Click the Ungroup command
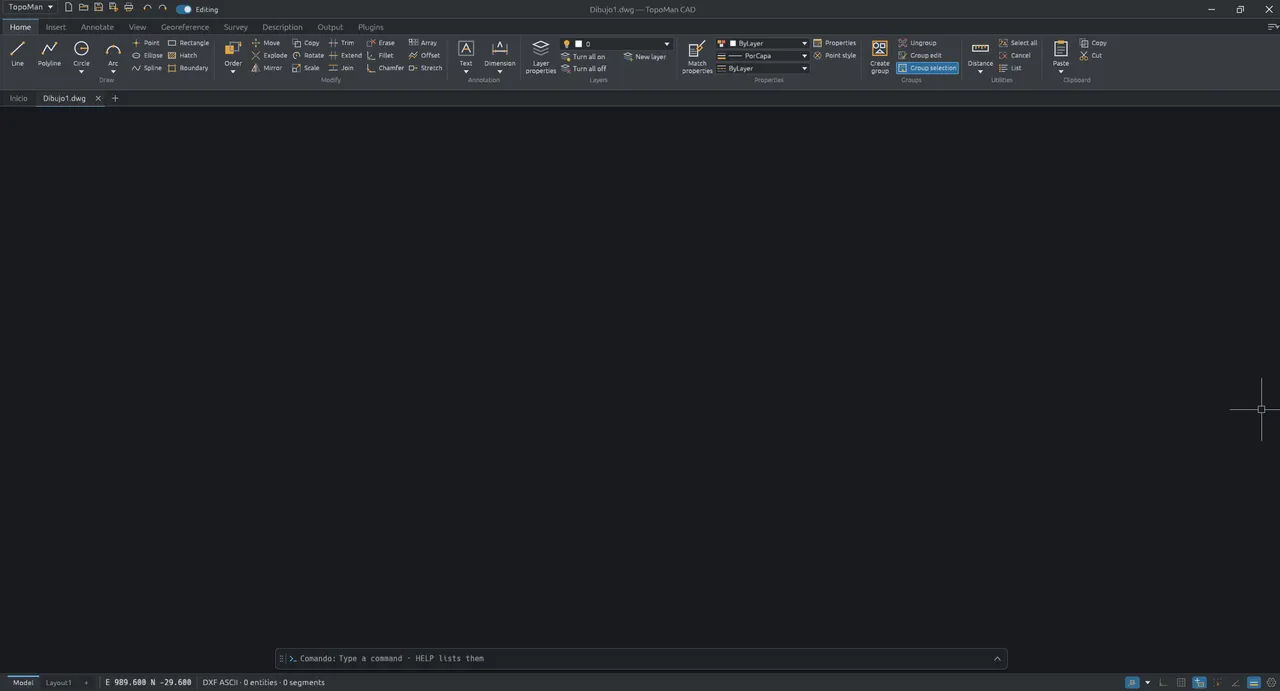Image resolution: width=1280 pixels, height=691 pixels. pyautogui.click(x=917, y=43)
